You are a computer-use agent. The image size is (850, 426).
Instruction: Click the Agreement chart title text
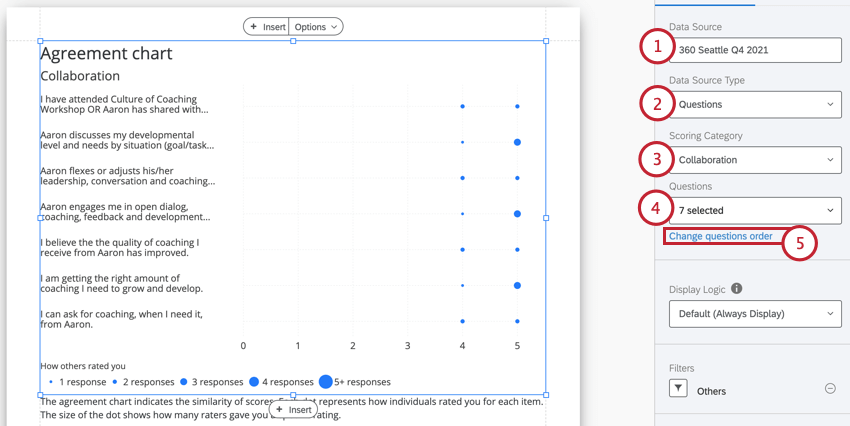[106, 53]
